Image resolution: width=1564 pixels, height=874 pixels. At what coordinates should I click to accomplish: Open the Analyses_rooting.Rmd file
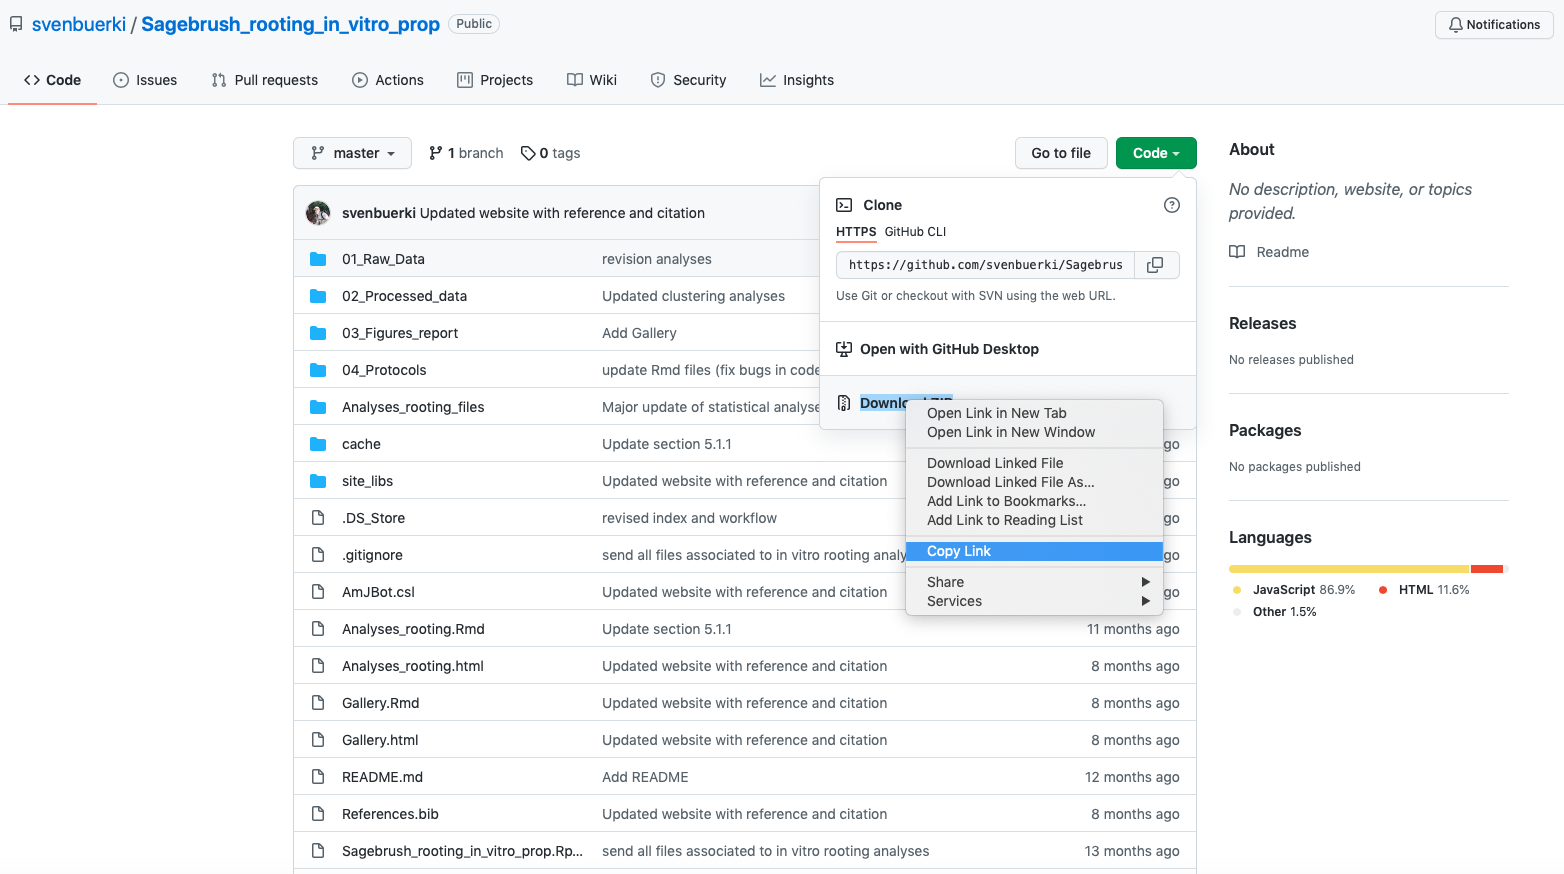[x=413, y=629]
